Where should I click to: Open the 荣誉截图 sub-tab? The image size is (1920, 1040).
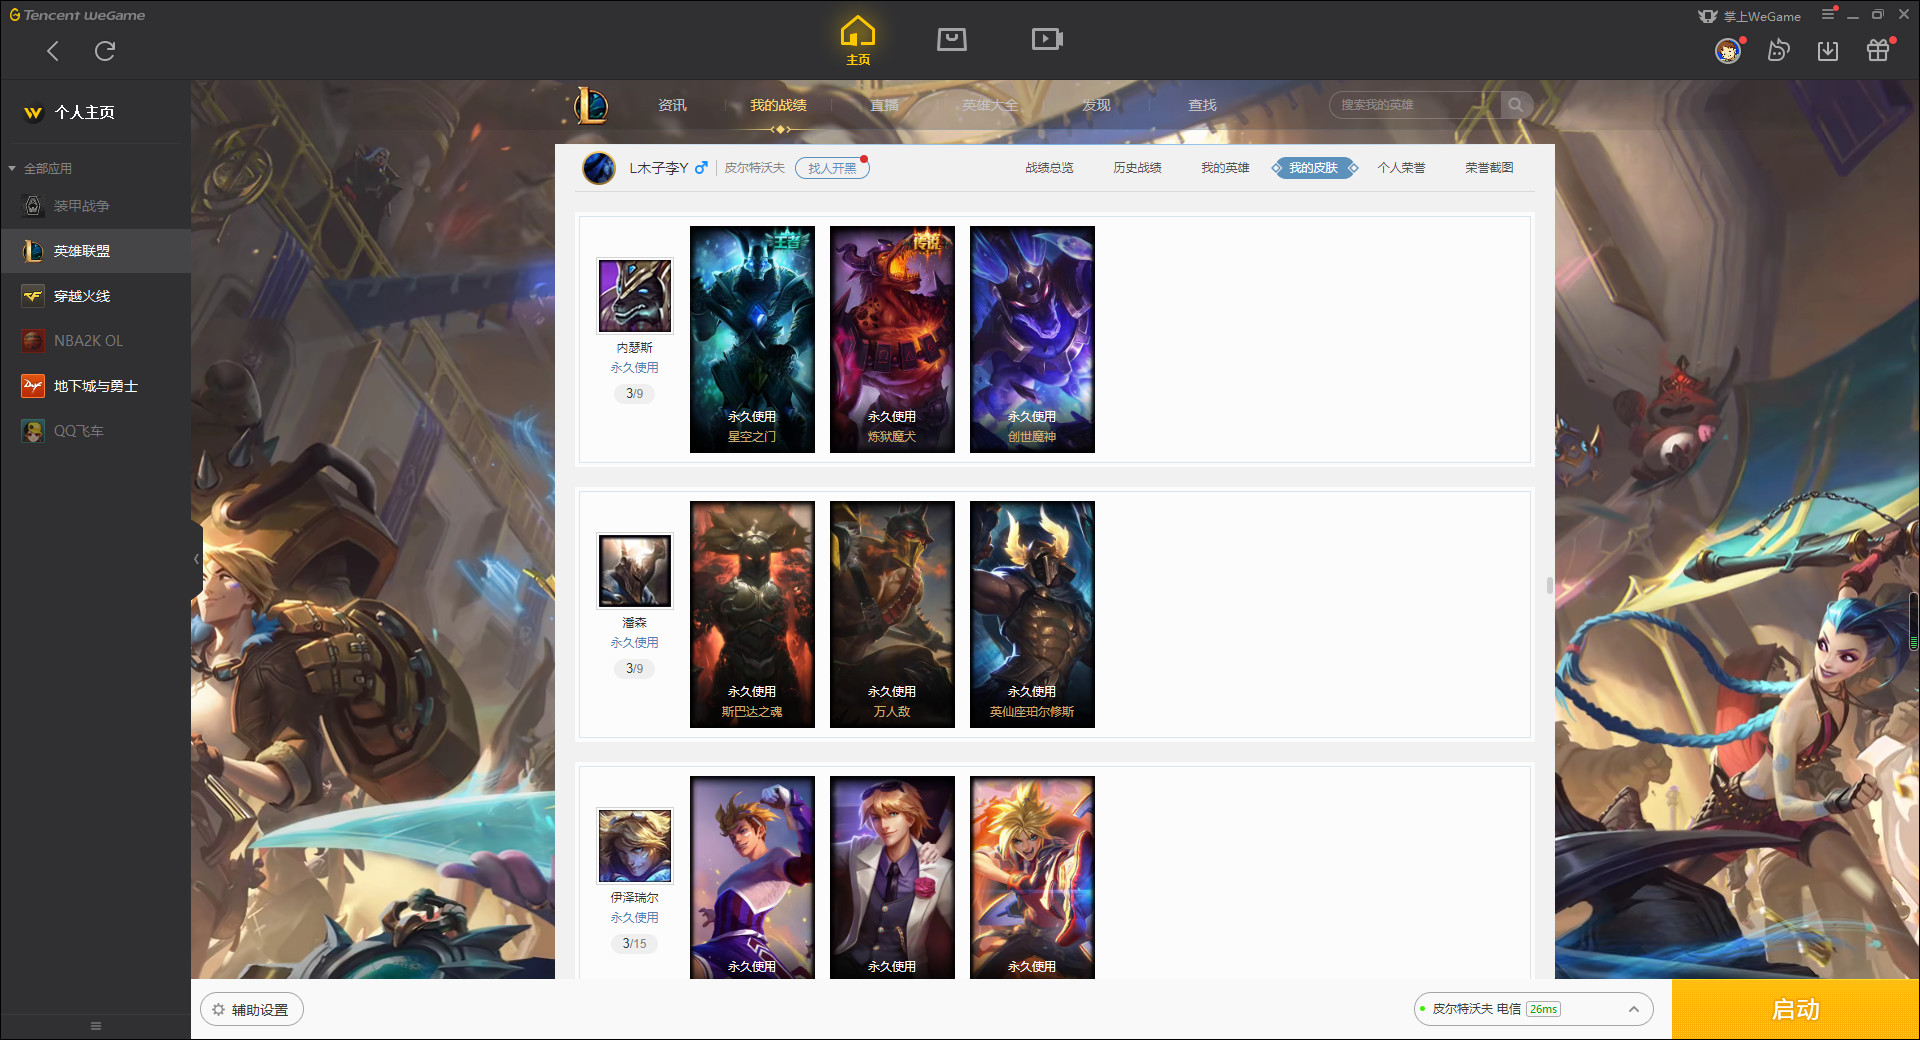(x=1489, y=168)
